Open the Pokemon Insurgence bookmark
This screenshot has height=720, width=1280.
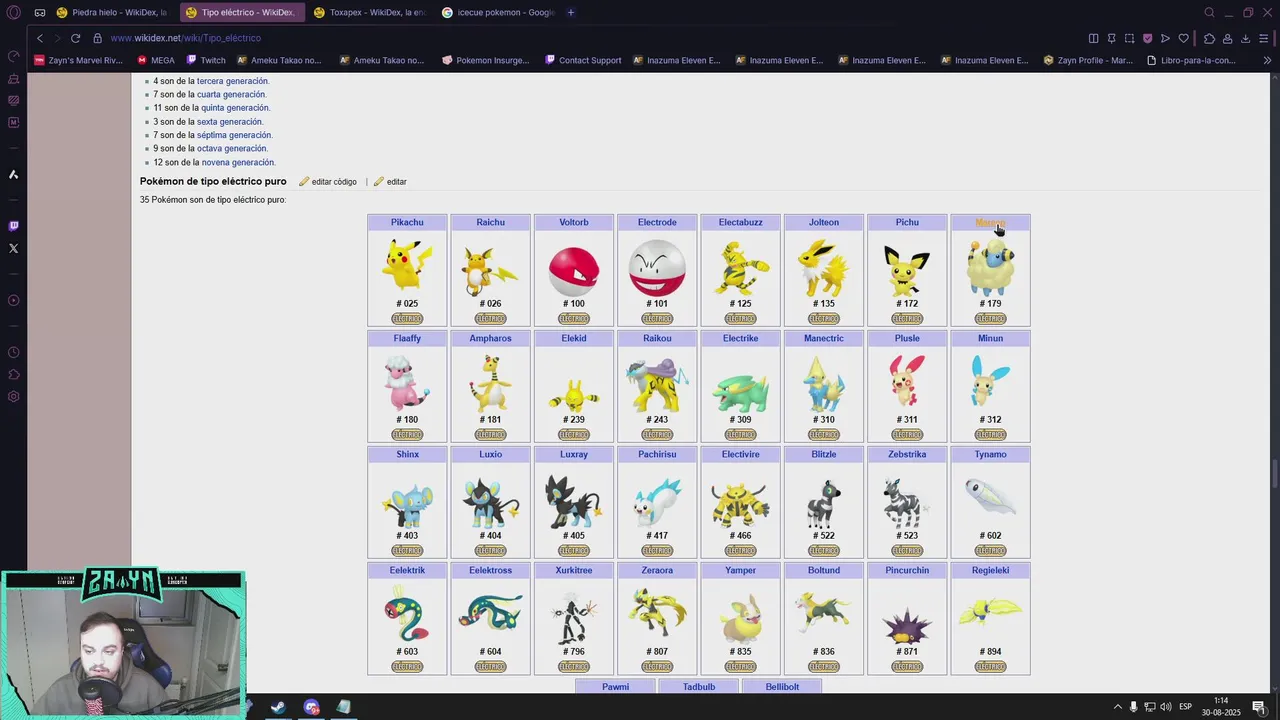485,60
